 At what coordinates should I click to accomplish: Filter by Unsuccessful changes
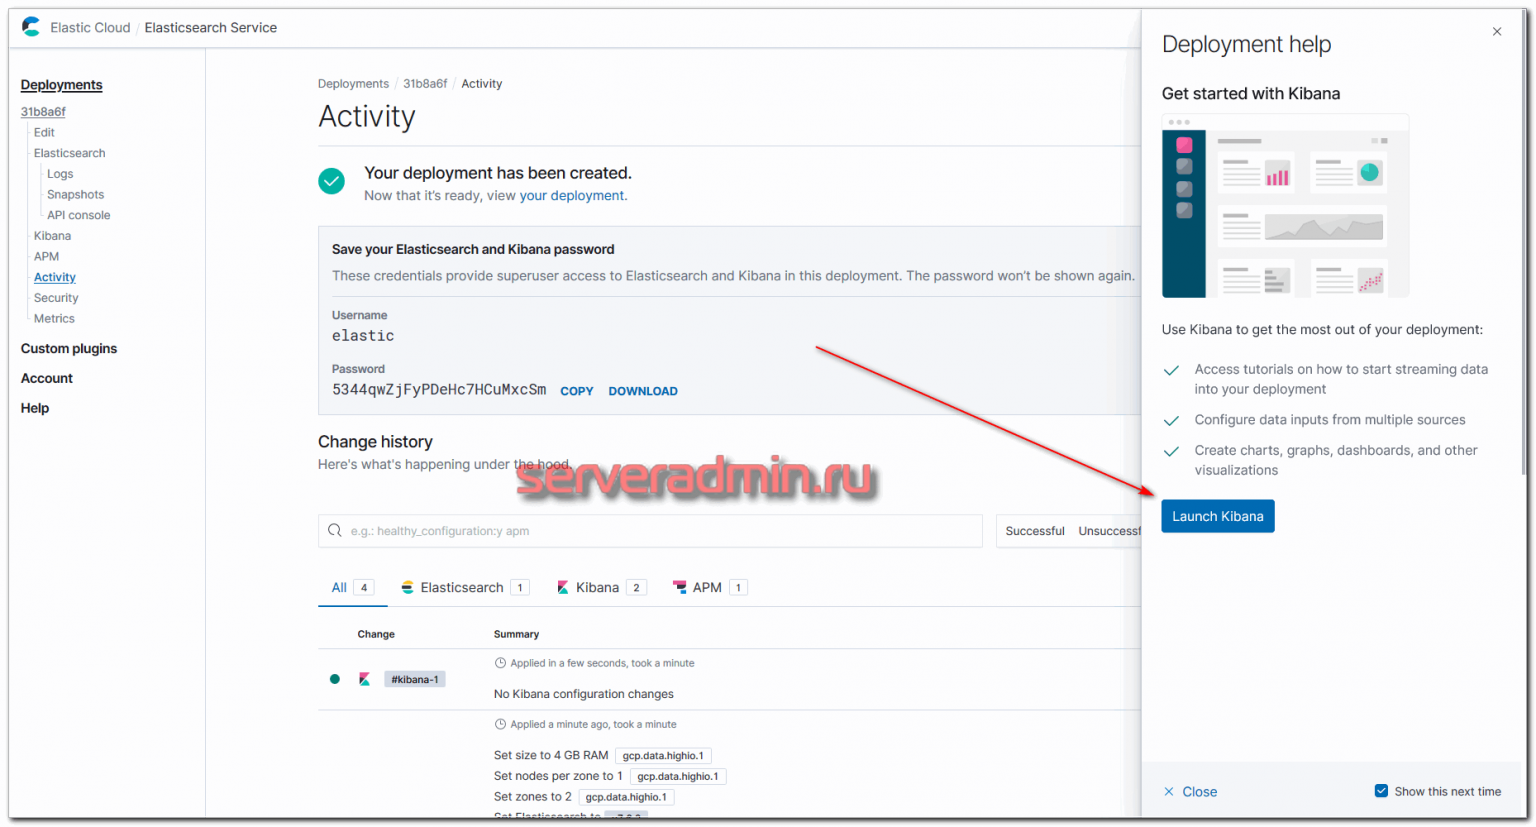point(1110,531)
